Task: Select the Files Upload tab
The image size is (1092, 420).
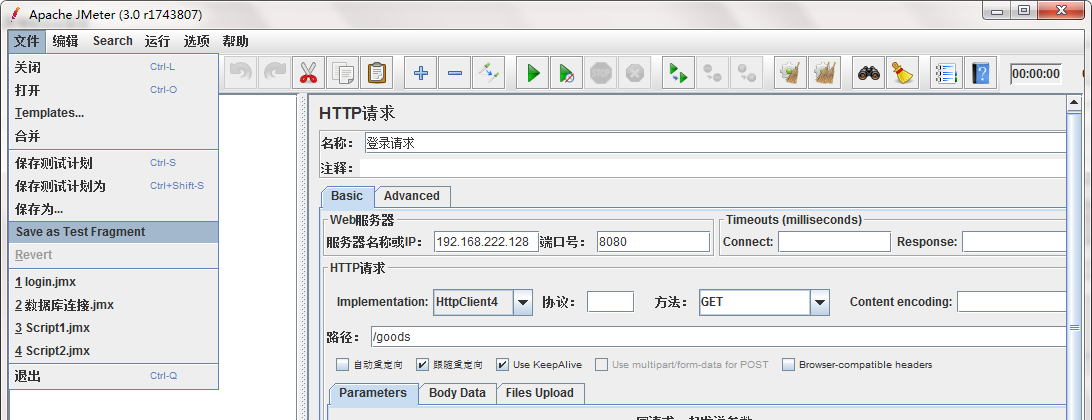Action: click(x=540, y=393)
